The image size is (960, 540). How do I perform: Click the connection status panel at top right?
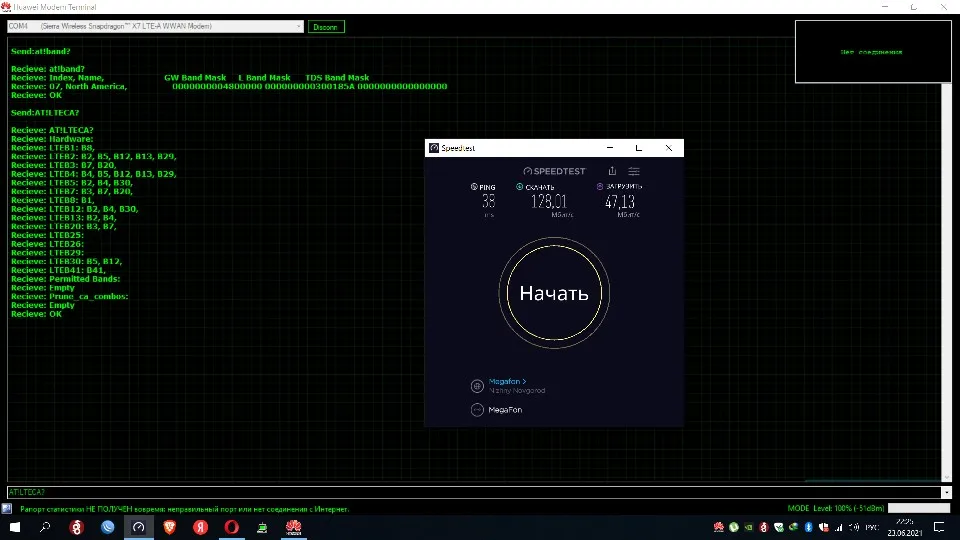pyautogui.click(x=873, y=51)
